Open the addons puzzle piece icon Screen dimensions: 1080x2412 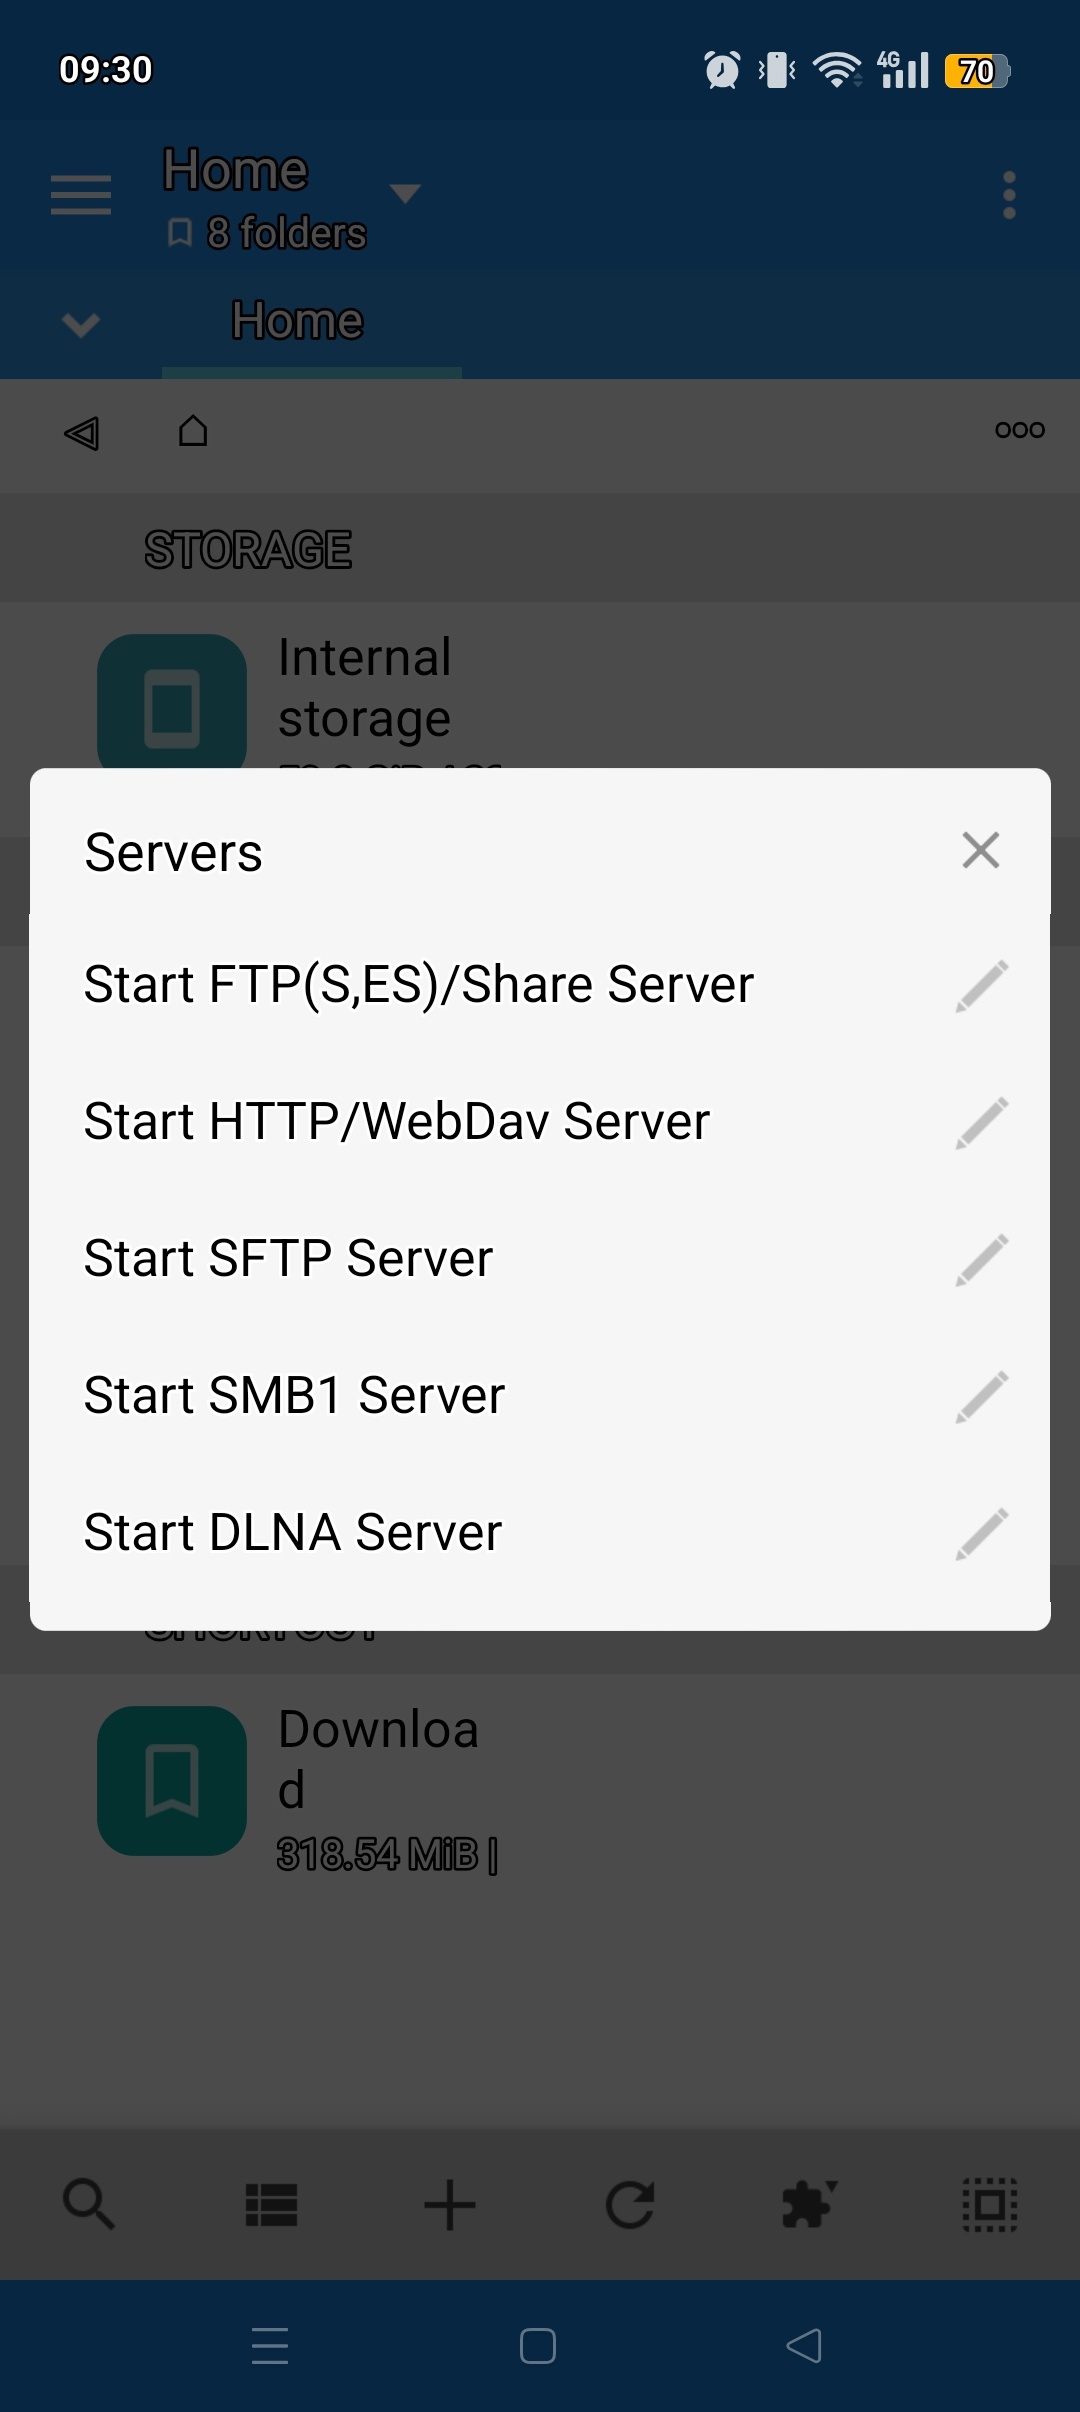tap(808, 2204)
